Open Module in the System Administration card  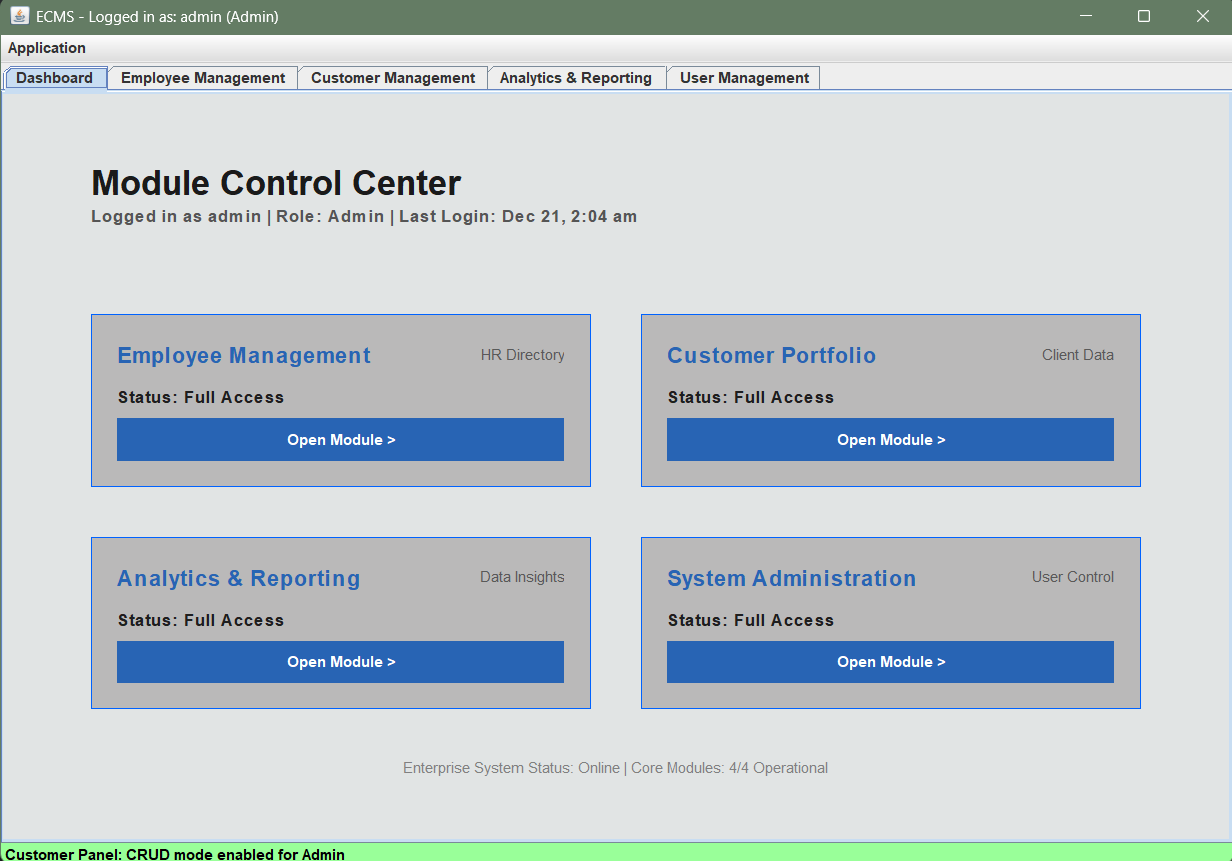tap(890, 662)
